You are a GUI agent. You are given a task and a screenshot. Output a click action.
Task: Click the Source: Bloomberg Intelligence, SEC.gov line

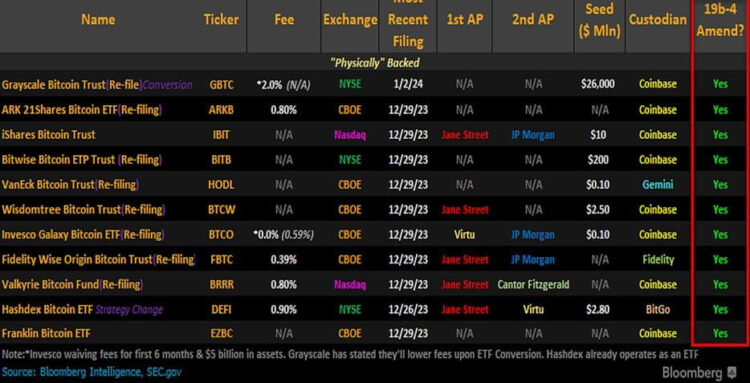tap(92, 372)
